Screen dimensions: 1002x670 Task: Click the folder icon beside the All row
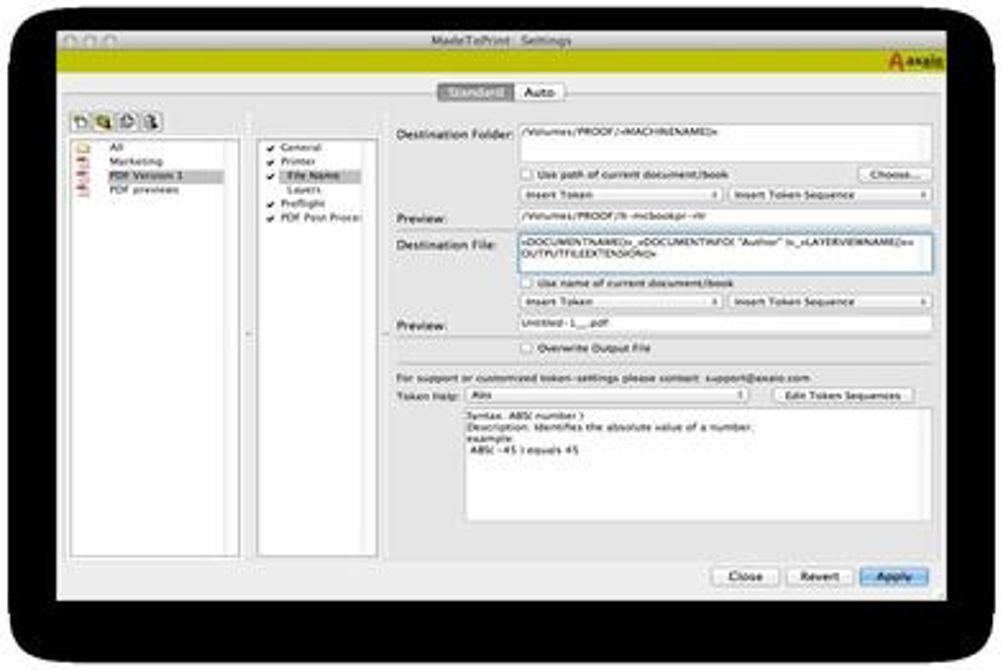coord(83,148)
